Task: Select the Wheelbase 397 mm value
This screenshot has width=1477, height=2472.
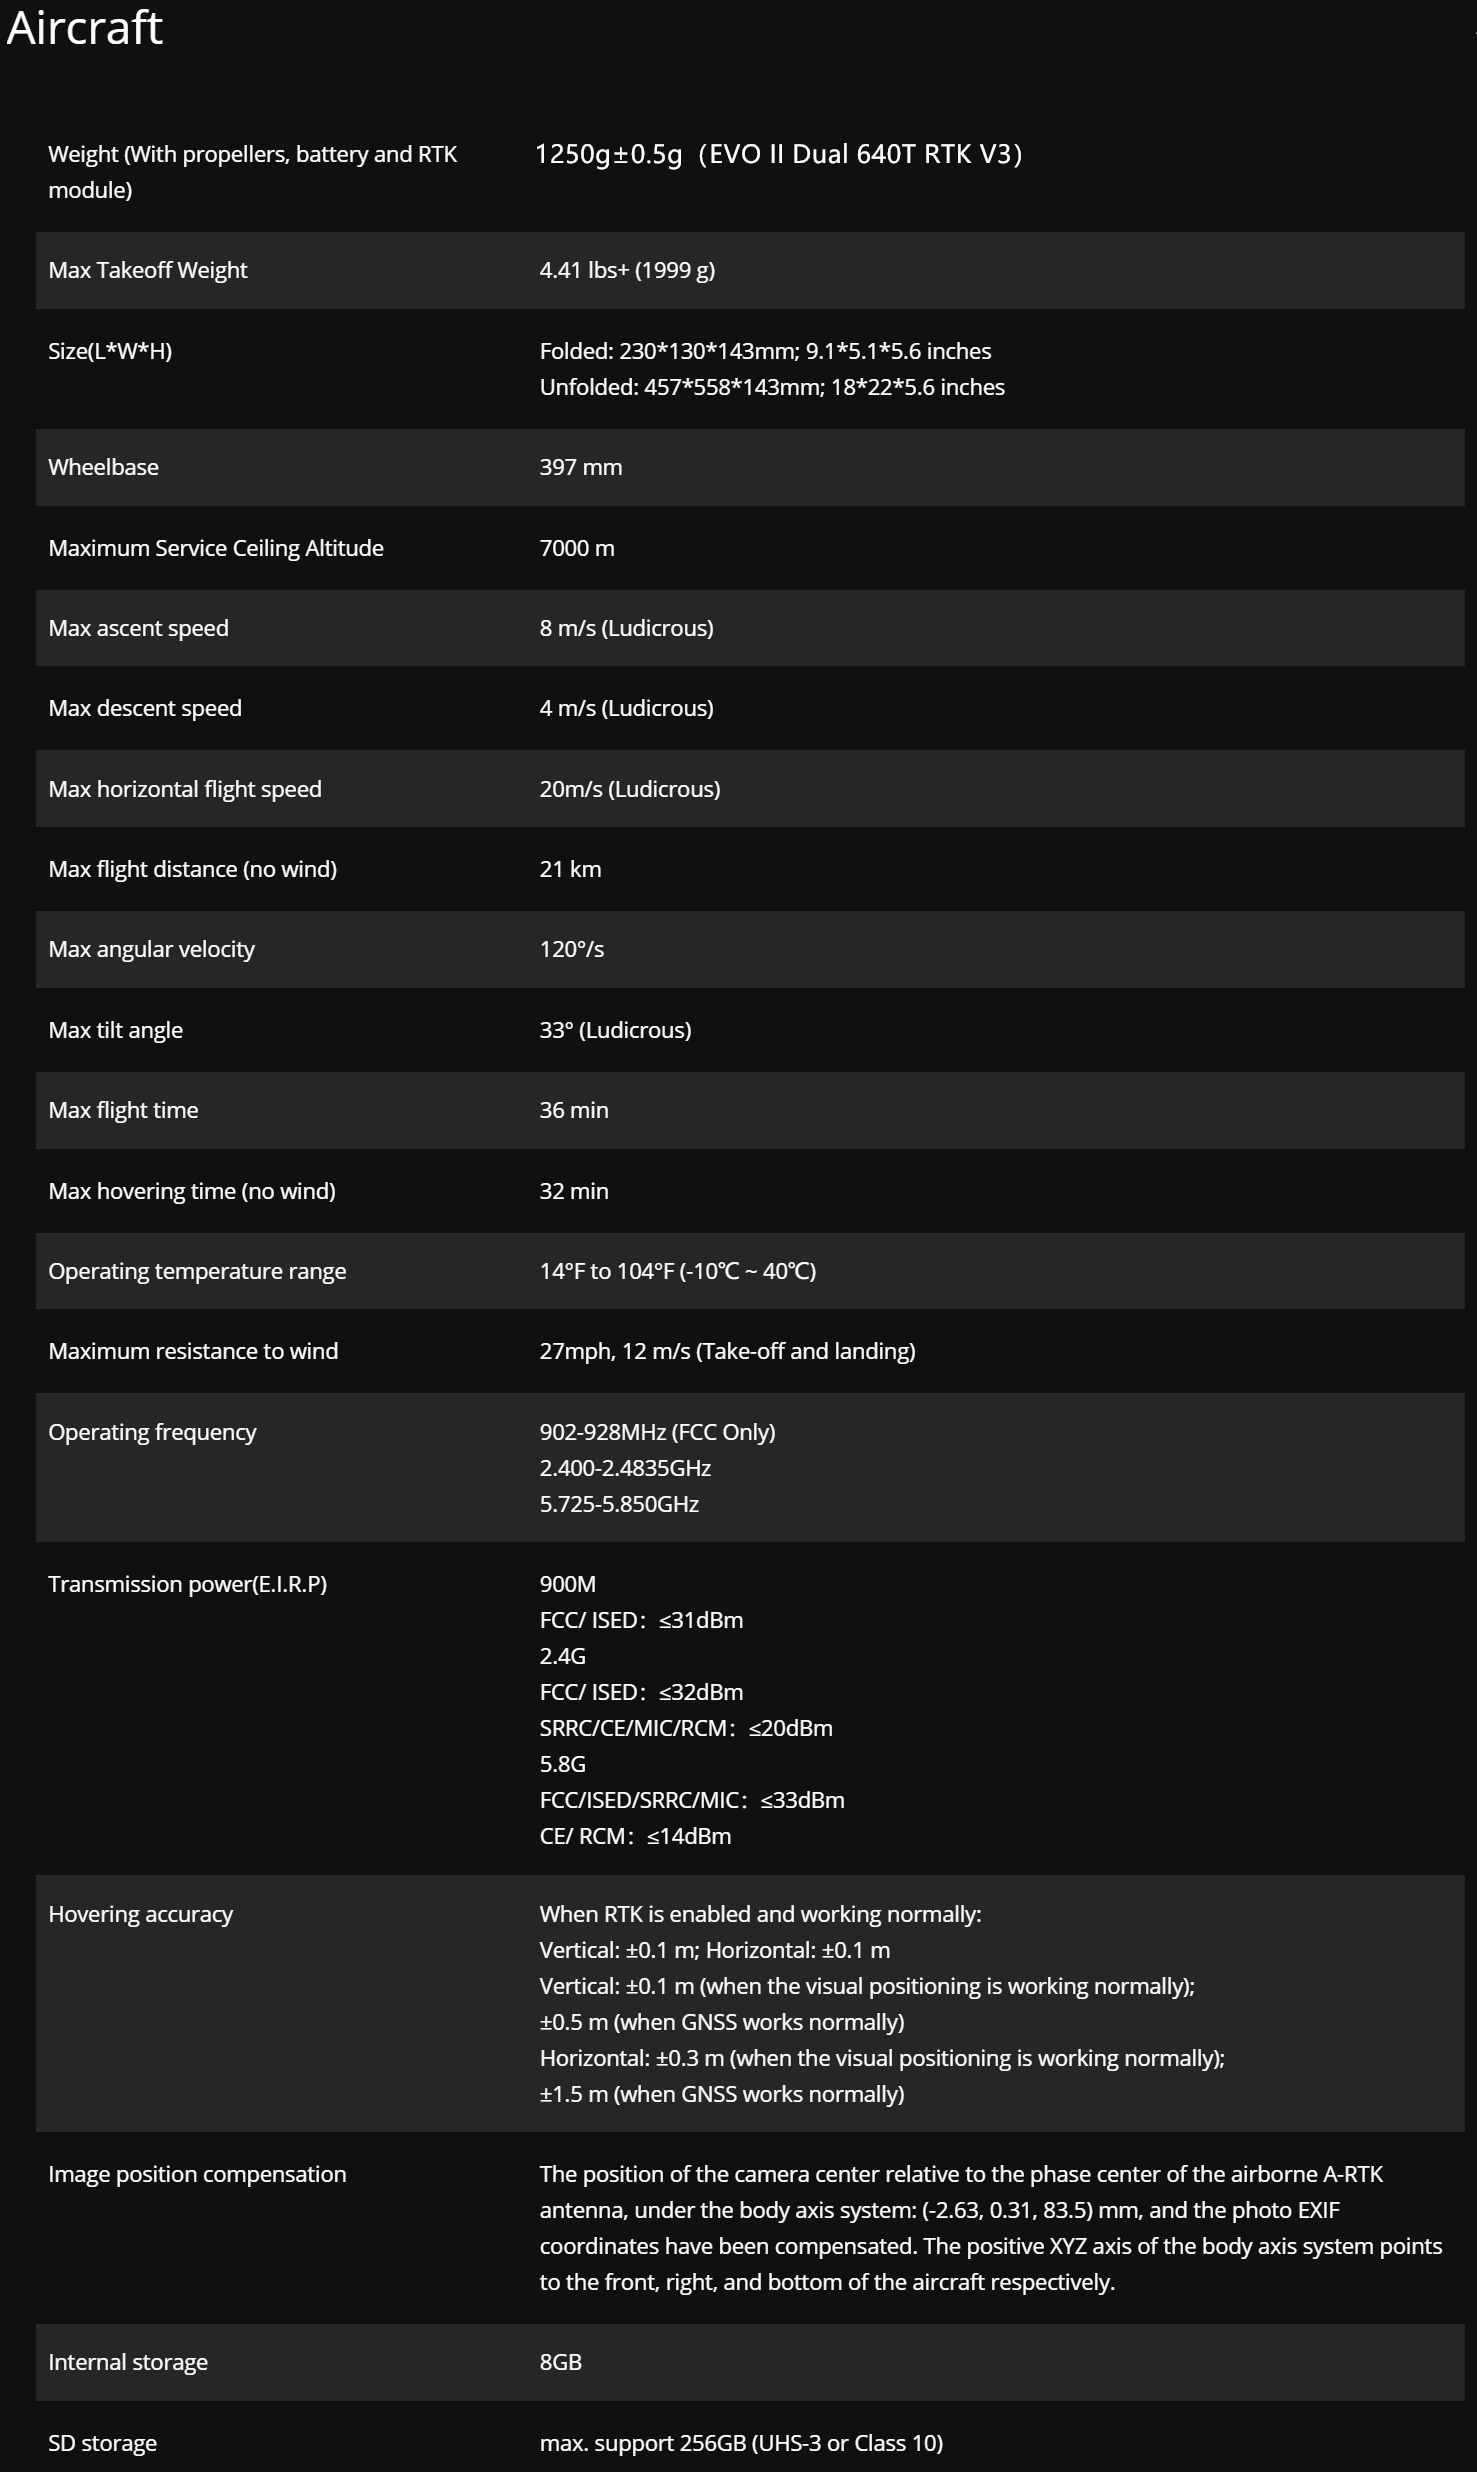Action: click(581, 467)
